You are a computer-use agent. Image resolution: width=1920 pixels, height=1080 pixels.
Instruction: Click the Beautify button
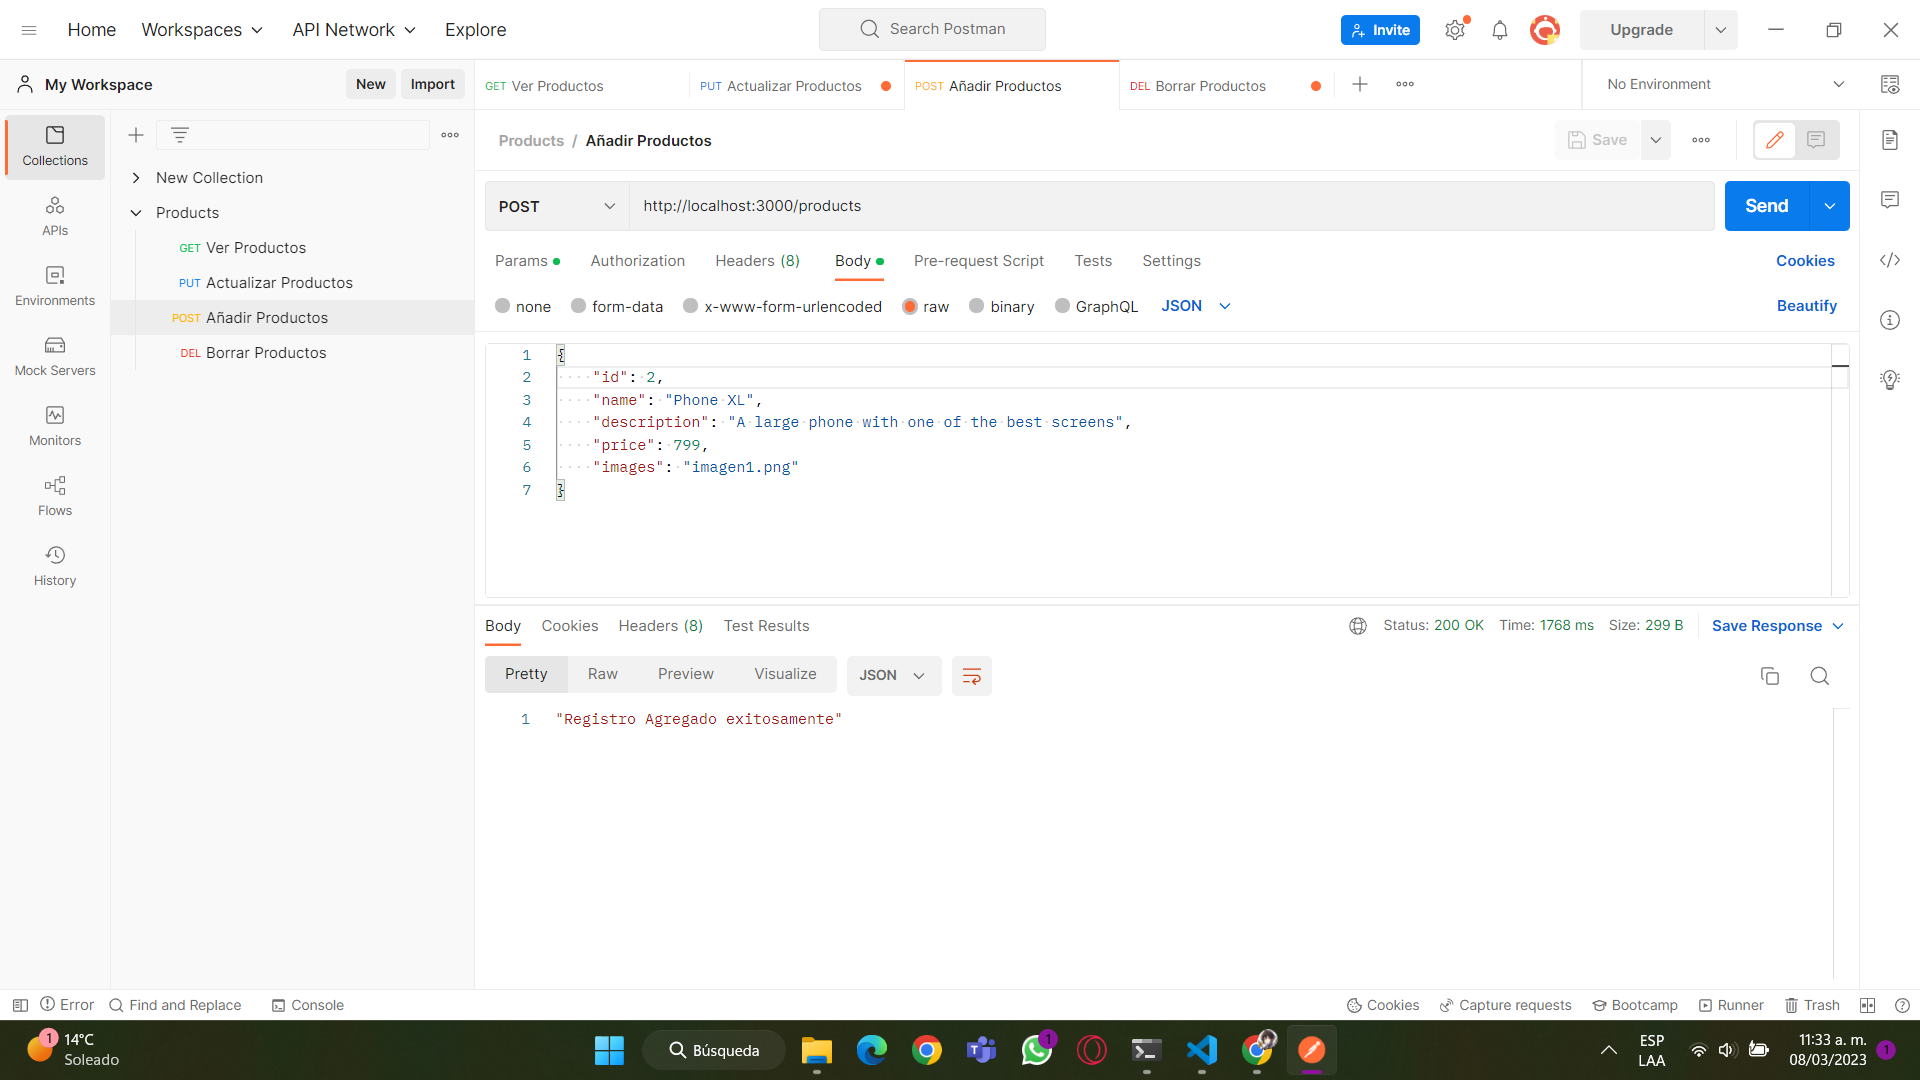[1806, 306]
